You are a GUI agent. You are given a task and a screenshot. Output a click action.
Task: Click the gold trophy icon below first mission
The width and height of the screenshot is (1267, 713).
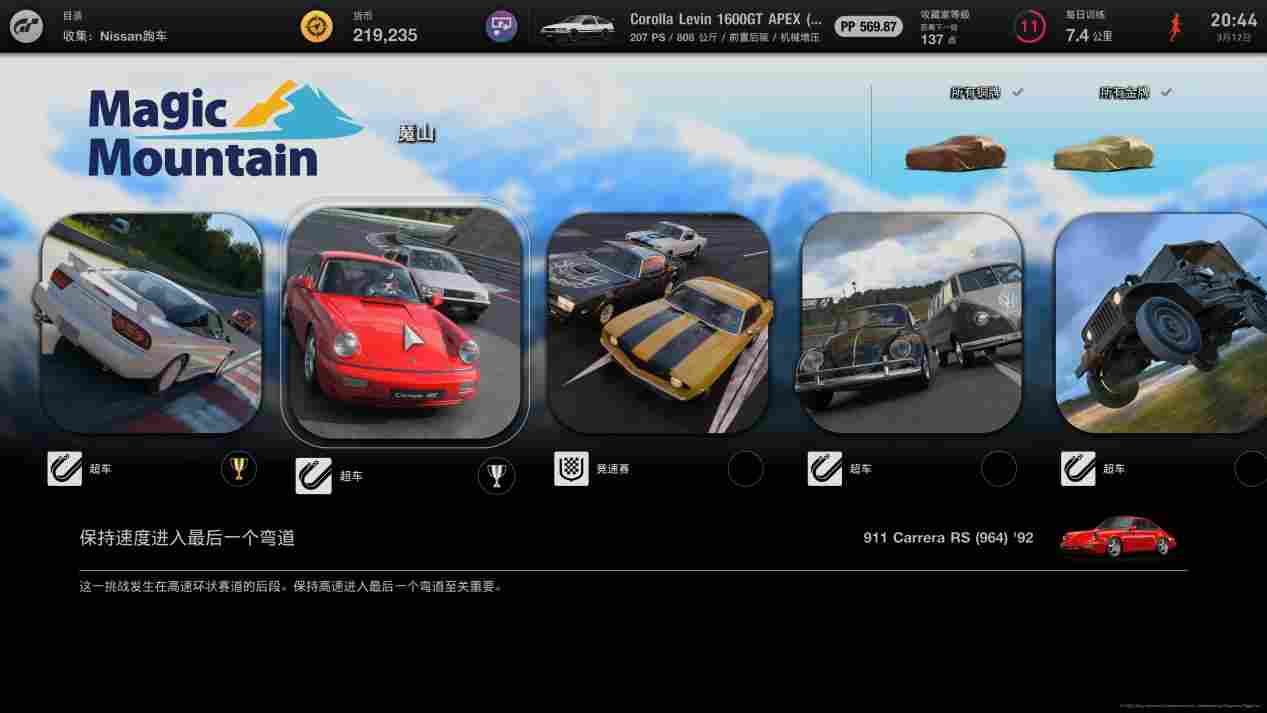point(238,468)
